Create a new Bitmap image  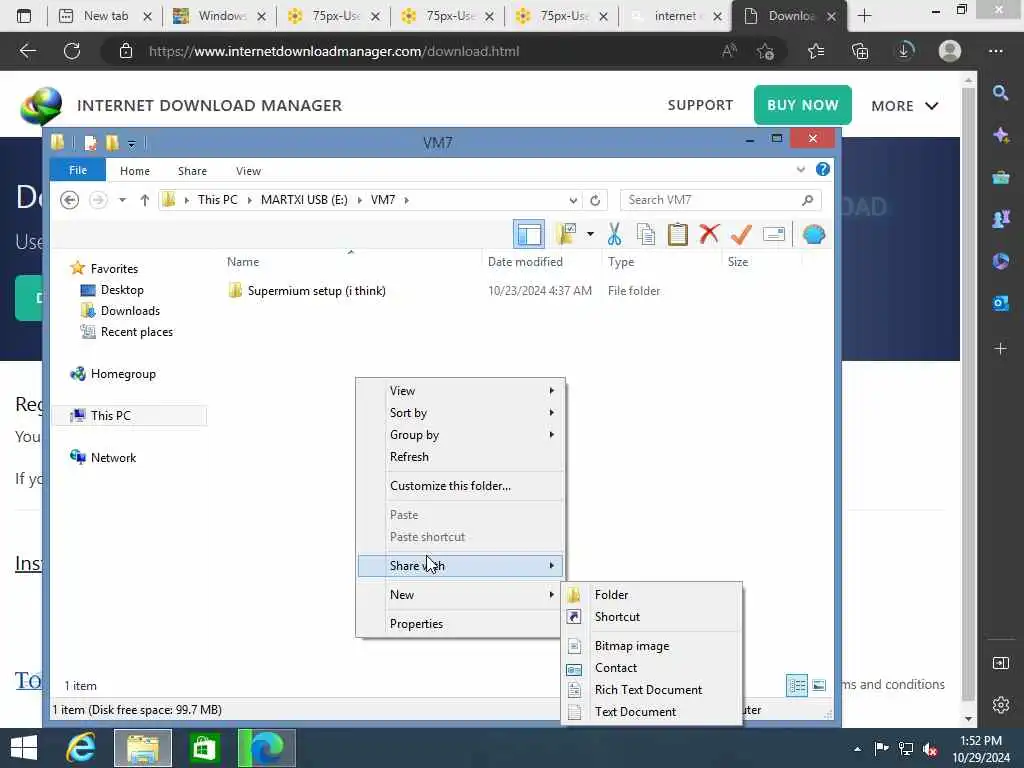click(651, 645)
